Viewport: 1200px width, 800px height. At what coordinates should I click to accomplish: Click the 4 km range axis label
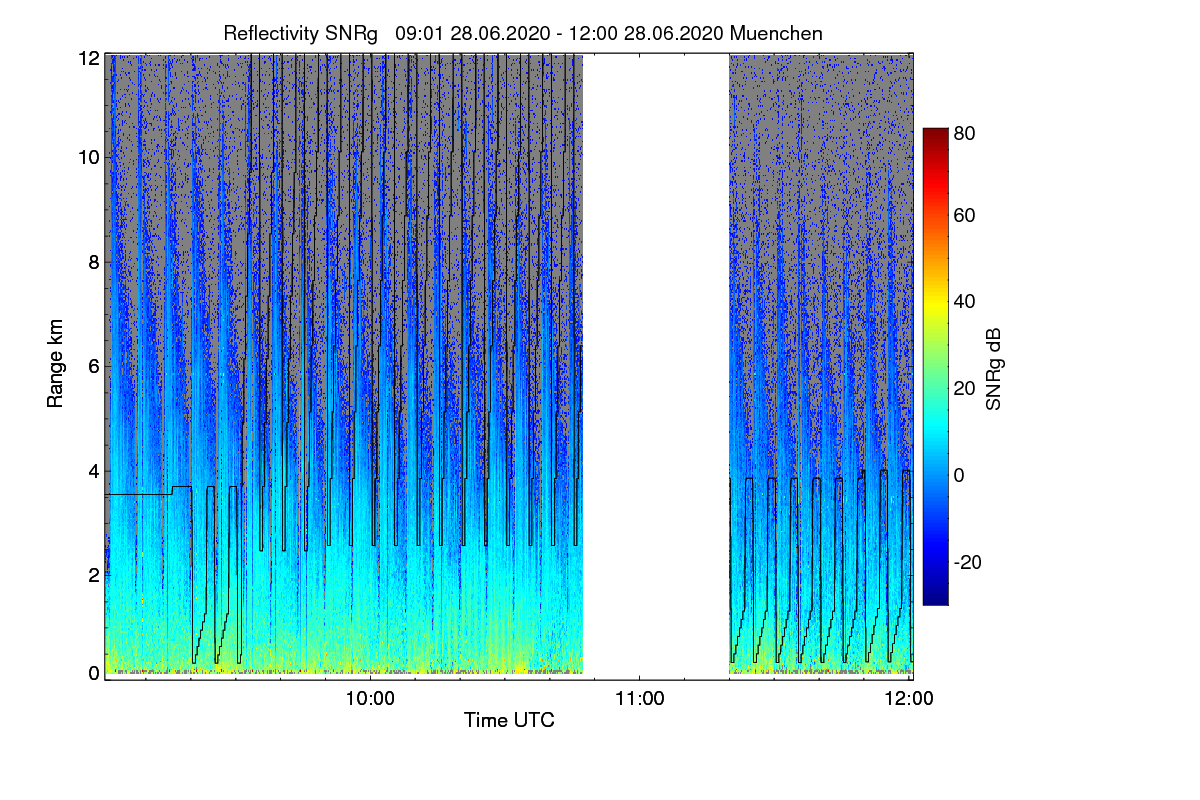pos(93,470)
